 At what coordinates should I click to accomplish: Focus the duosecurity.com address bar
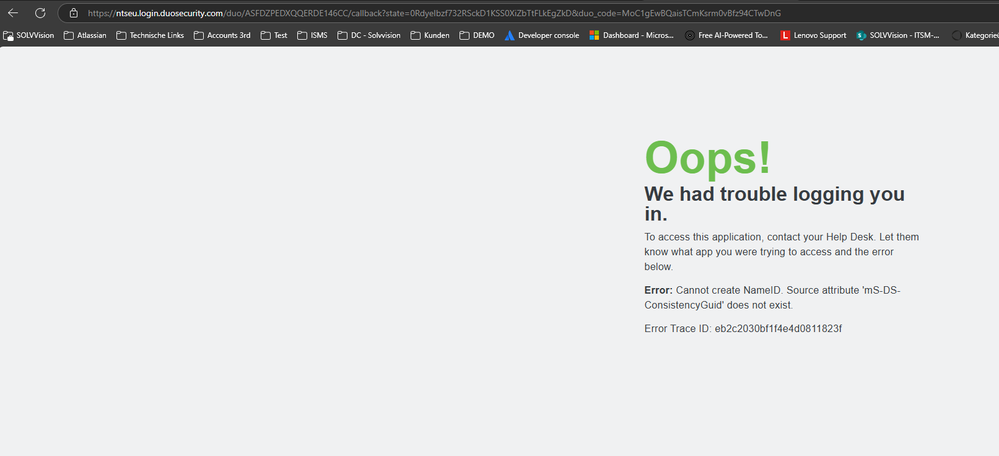pyautogui.click(x=529, y=13)
